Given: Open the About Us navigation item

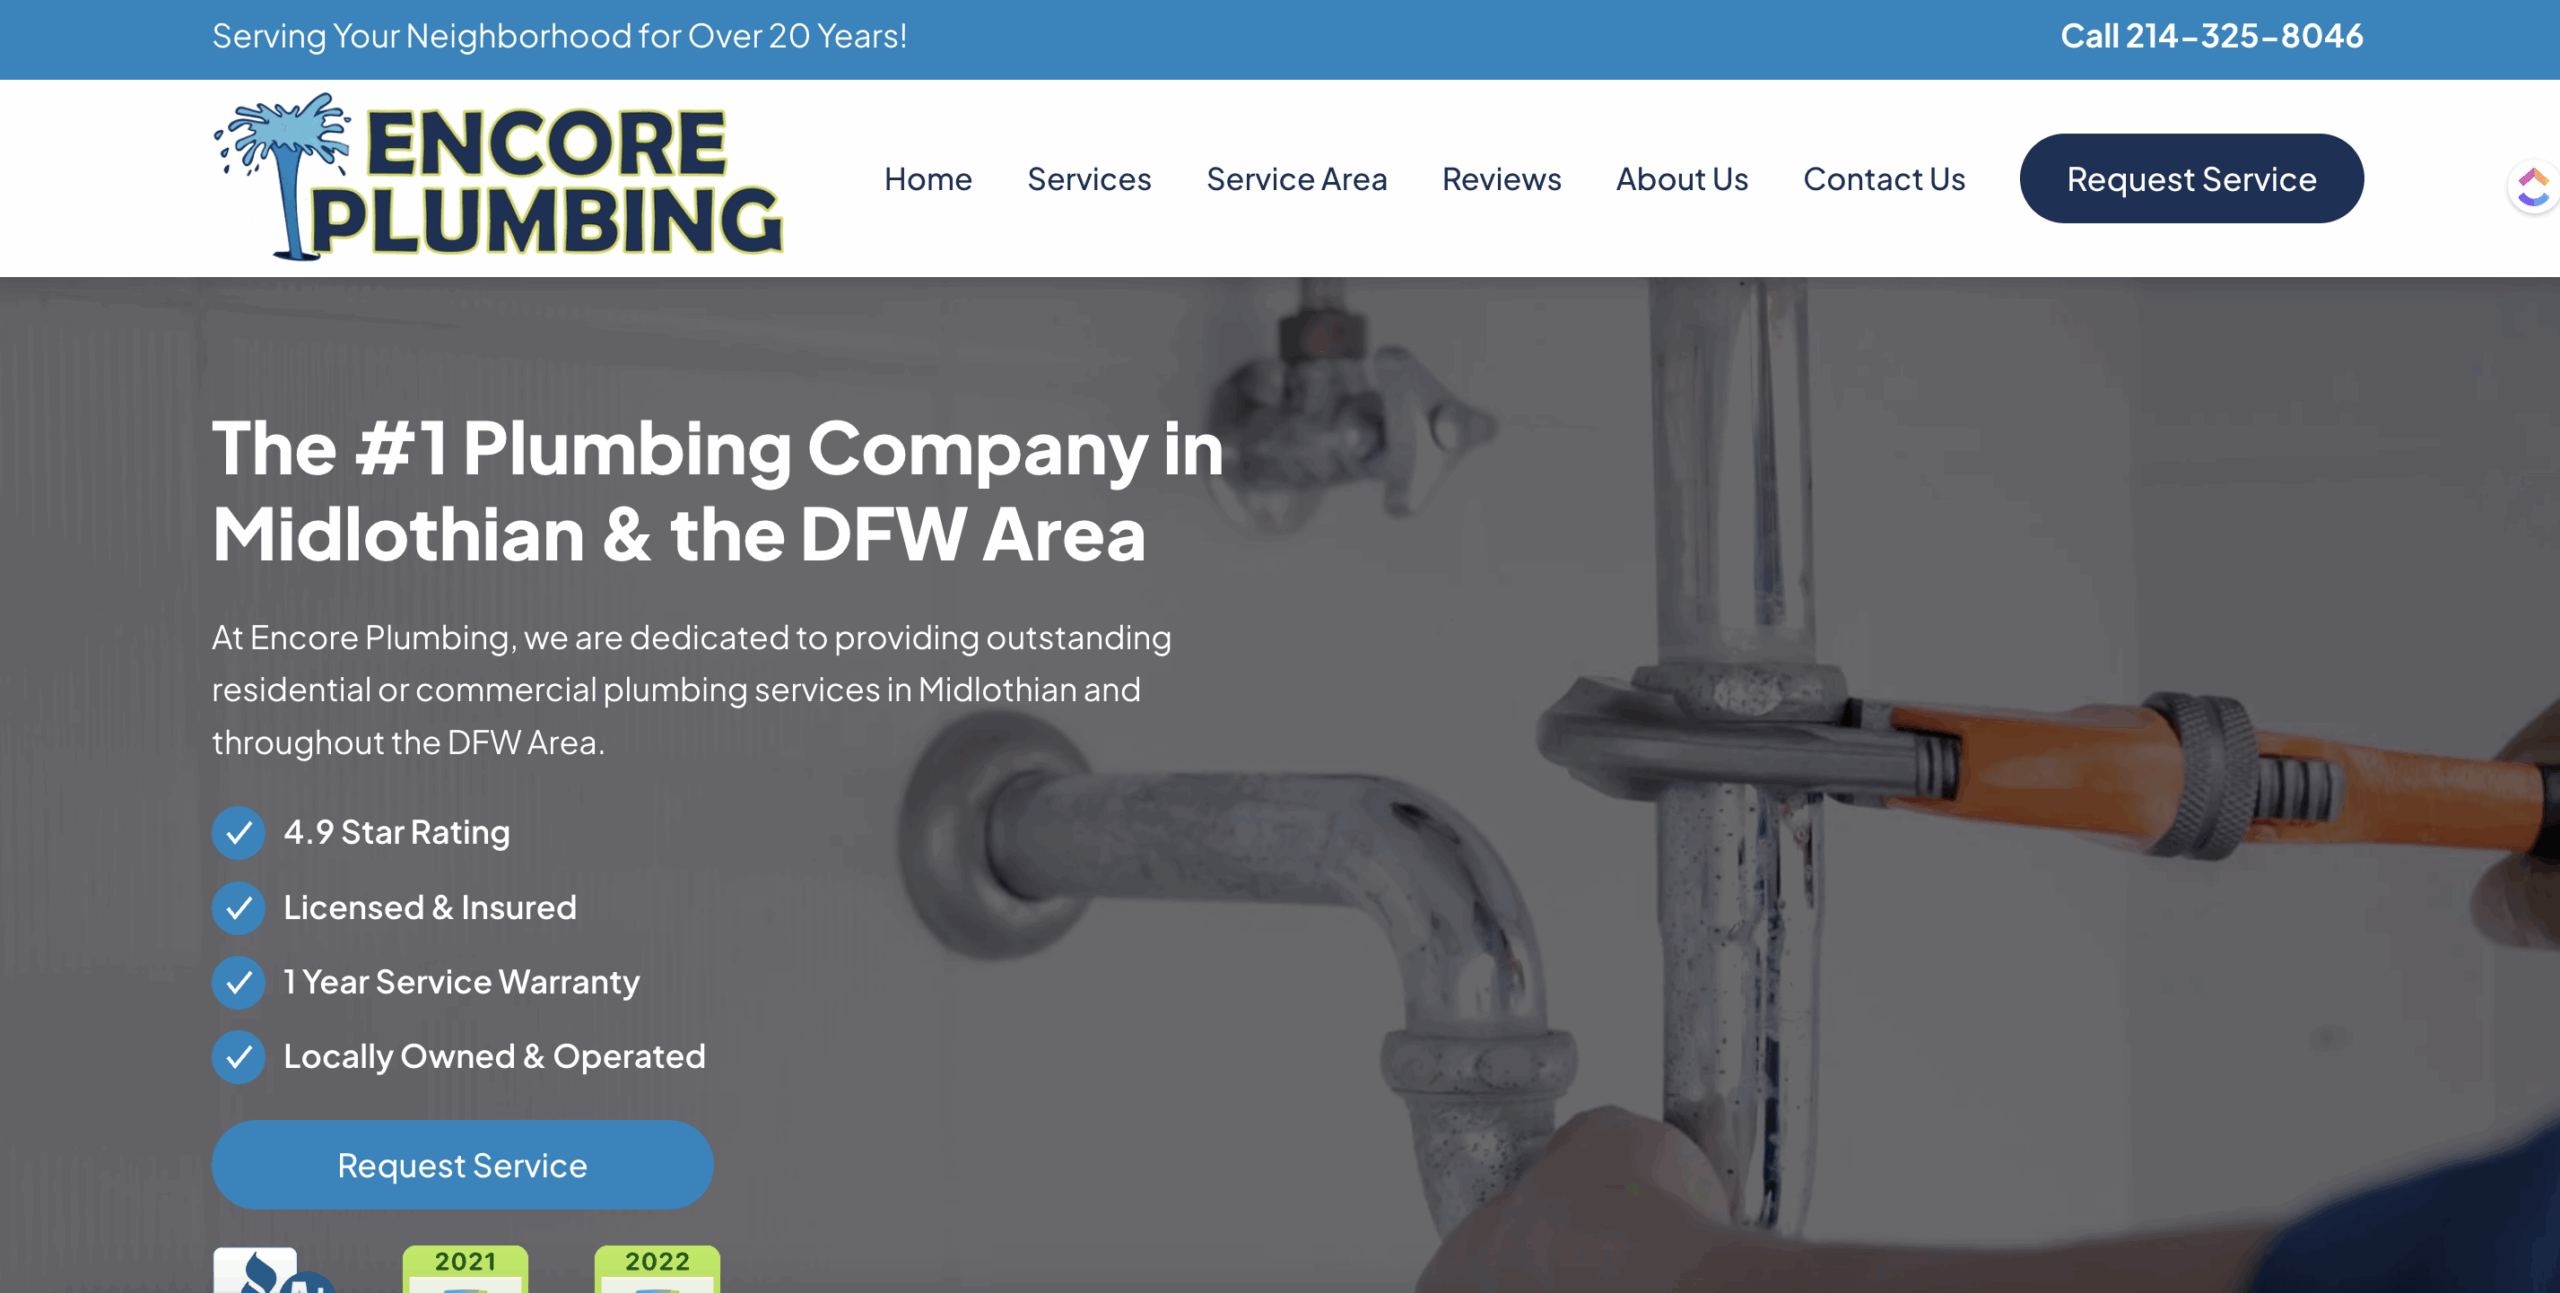Looking at the screenshot, I should (x=1682, y=179).
